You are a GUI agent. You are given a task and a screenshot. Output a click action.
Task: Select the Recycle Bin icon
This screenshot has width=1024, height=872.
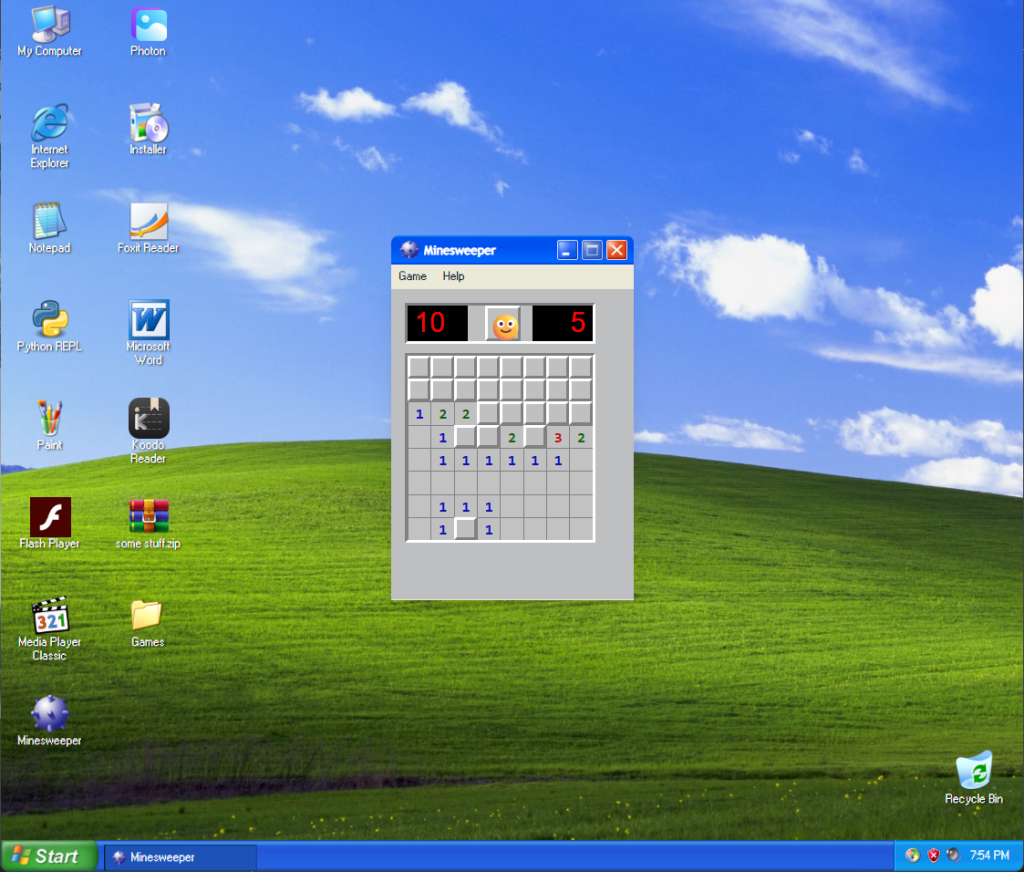click(974, 778)
